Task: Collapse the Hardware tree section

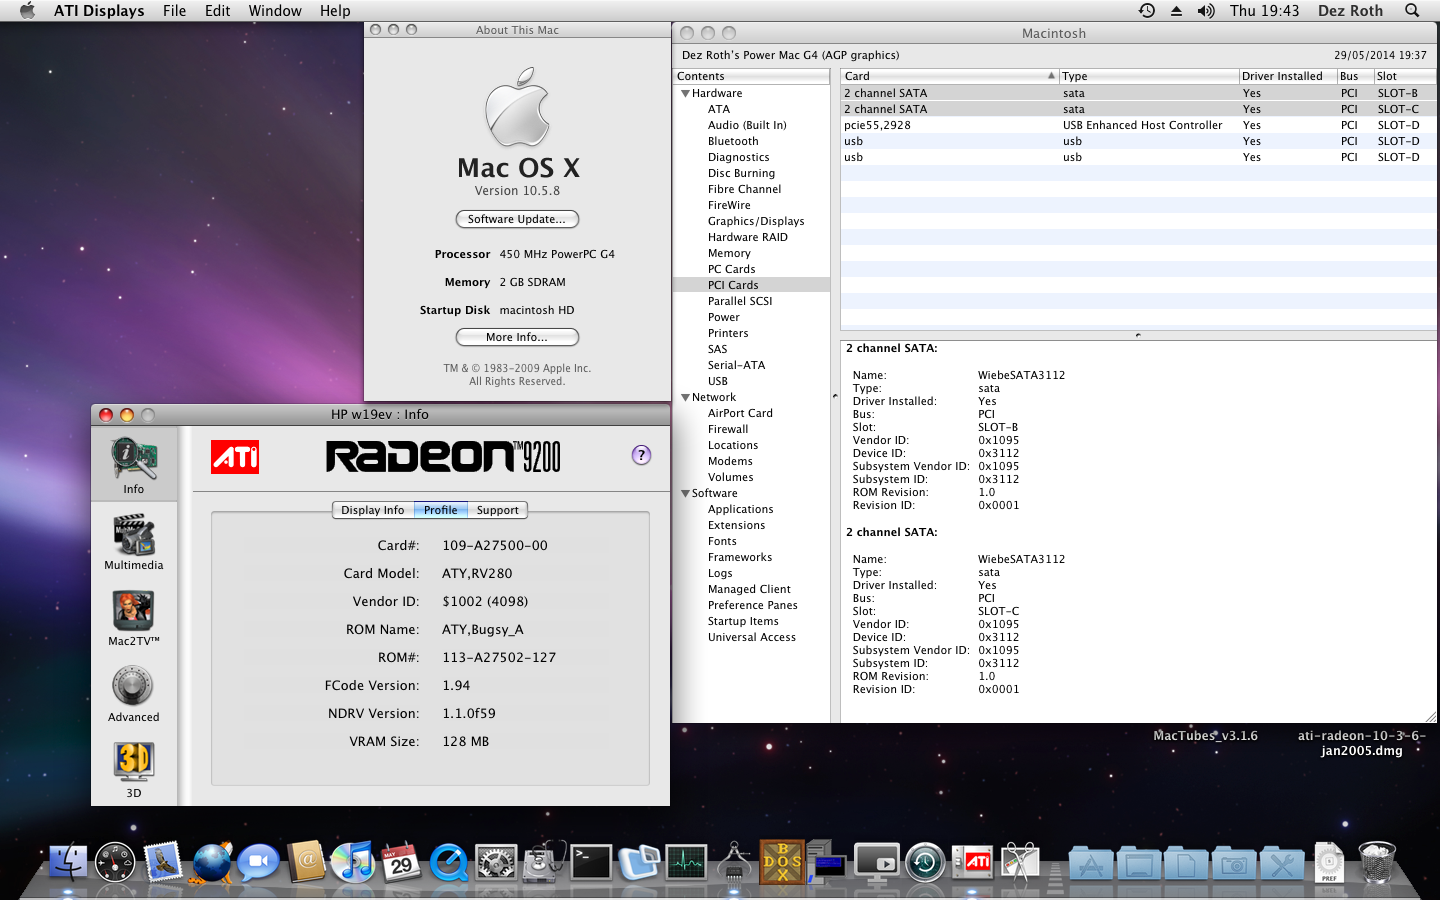Action: point(685,93)
